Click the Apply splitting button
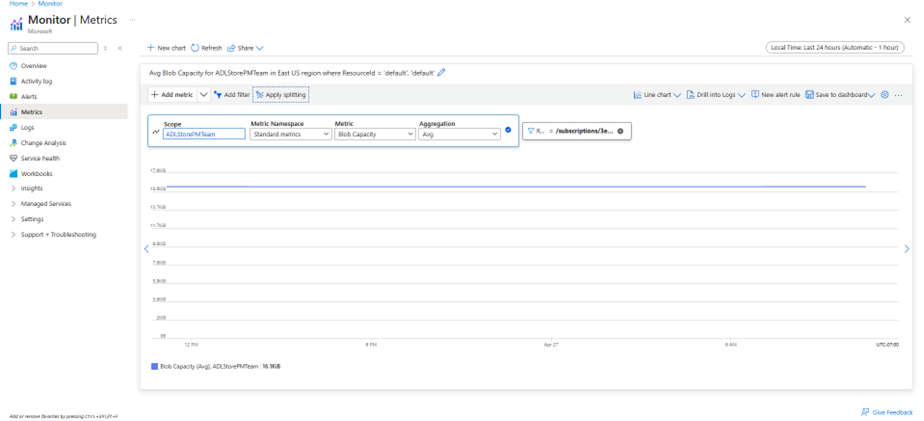 click(280, 94)
